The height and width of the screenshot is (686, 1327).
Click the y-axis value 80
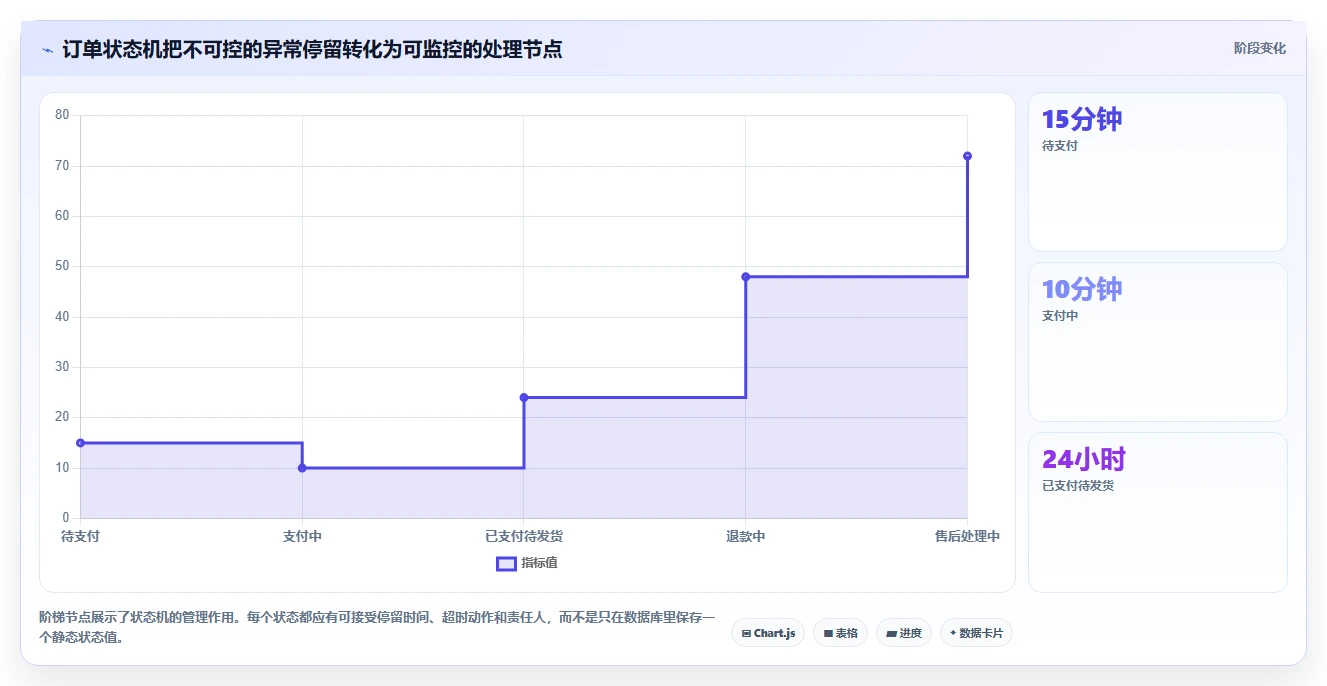click(62, 115)
